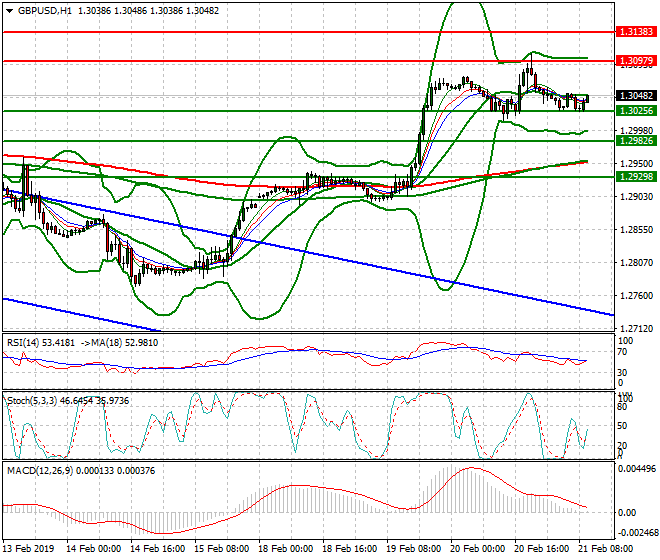
Task: Select the RSI scale value 70
Action: (622, 352)
